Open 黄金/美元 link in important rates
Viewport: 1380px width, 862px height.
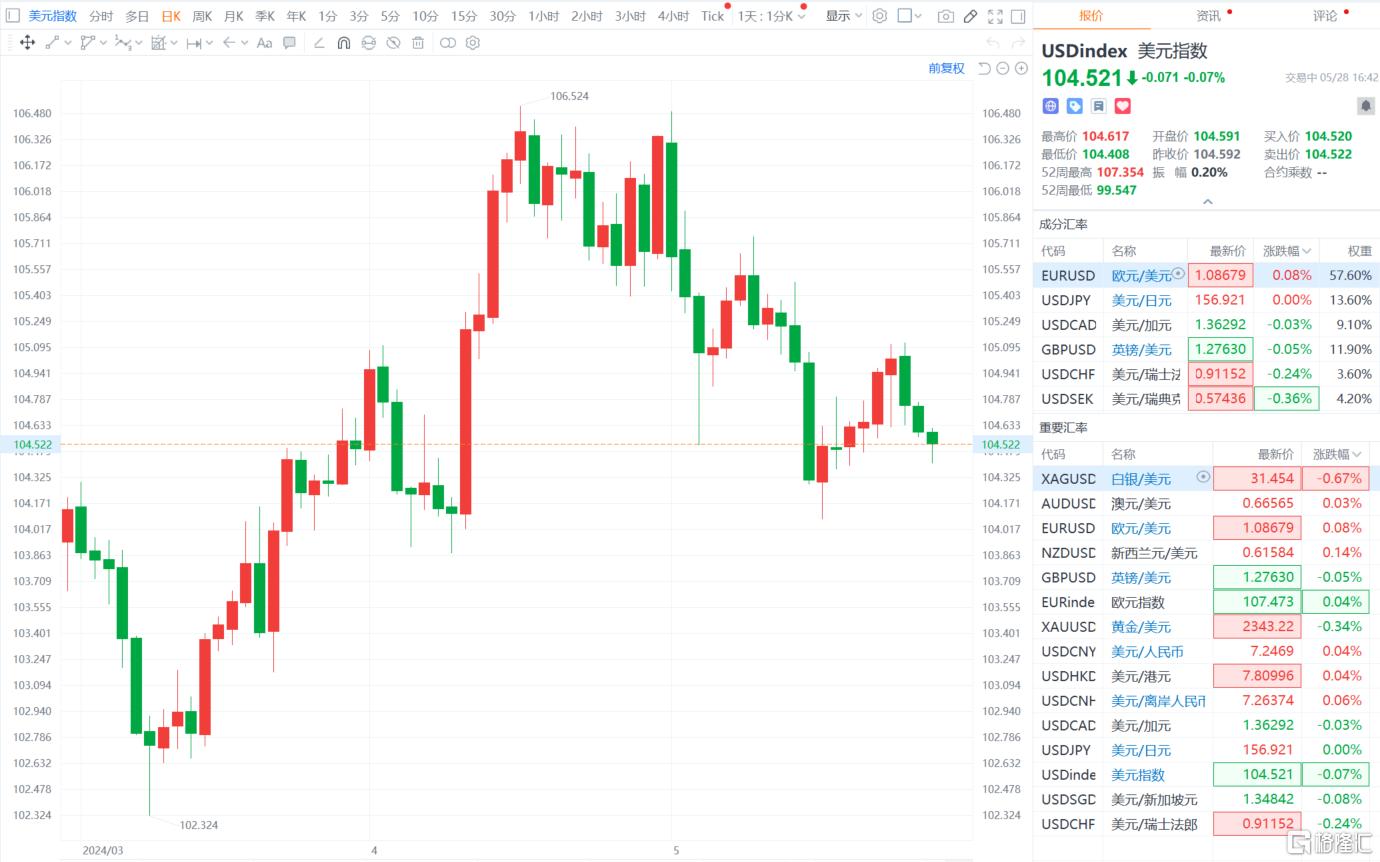(1141, 626)
